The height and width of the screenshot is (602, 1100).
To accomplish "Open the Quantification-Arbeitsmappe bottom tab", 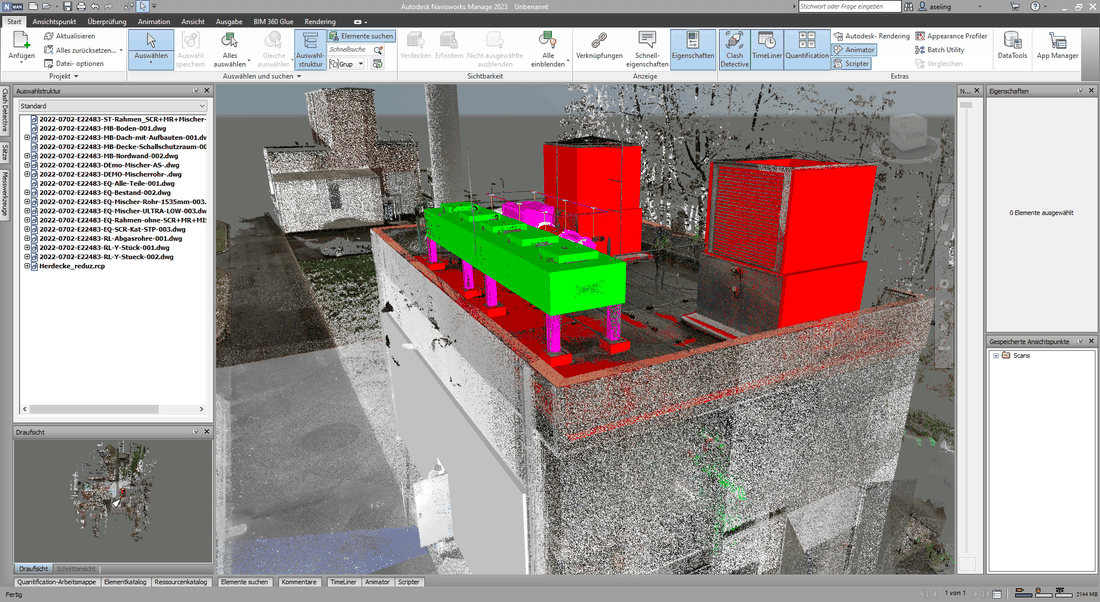I will tap(56, 582).
